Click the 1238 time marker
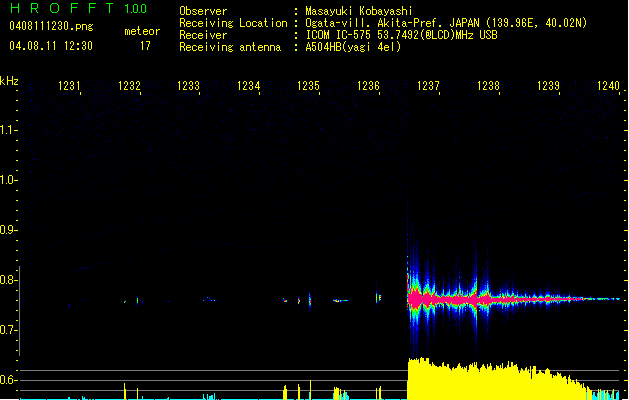Screen dimensions: 629x400 click(x=488, y=86)
